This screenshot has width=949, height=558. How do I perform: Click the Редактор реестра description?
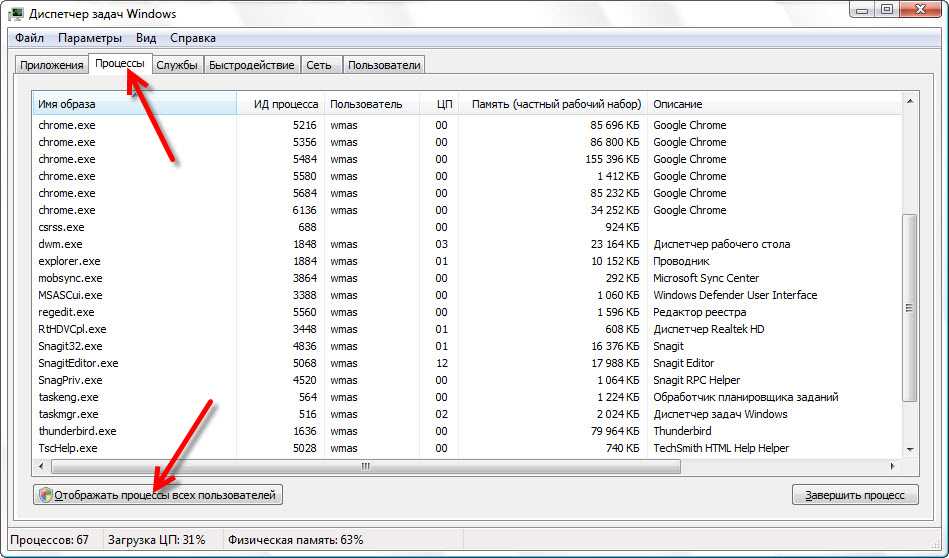click(699, 312)
